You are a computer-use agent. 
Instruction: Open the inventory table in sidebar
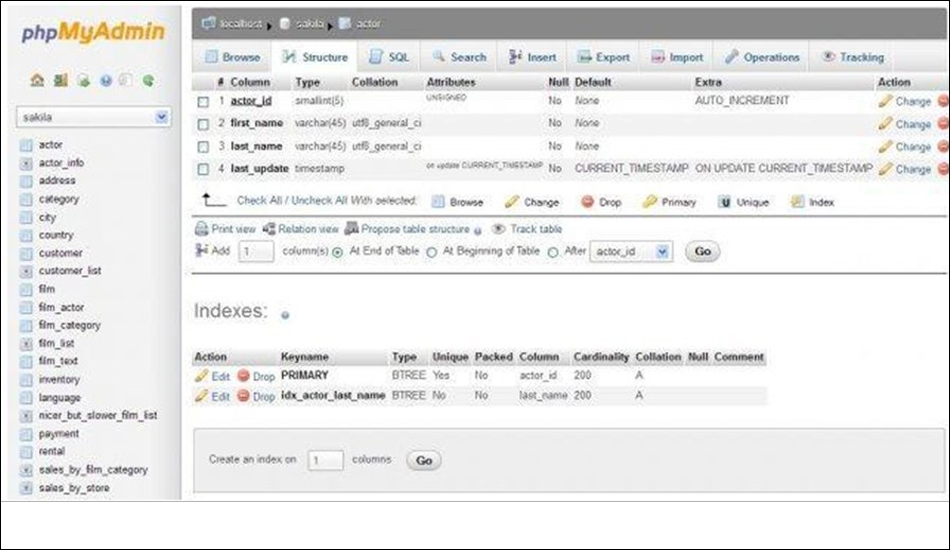point(59,379)
